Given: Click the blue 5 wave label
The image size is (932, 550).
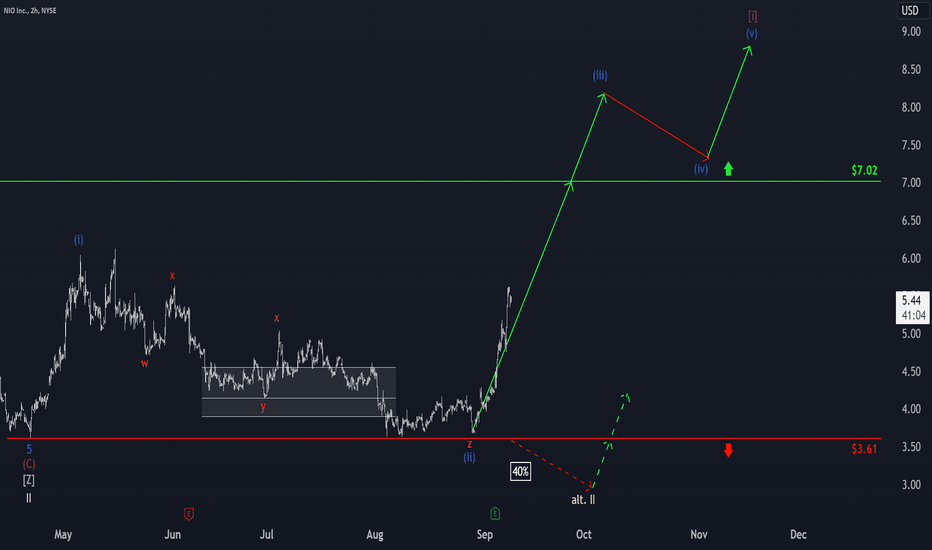Looking at the screenshot, I should [29, 450].
